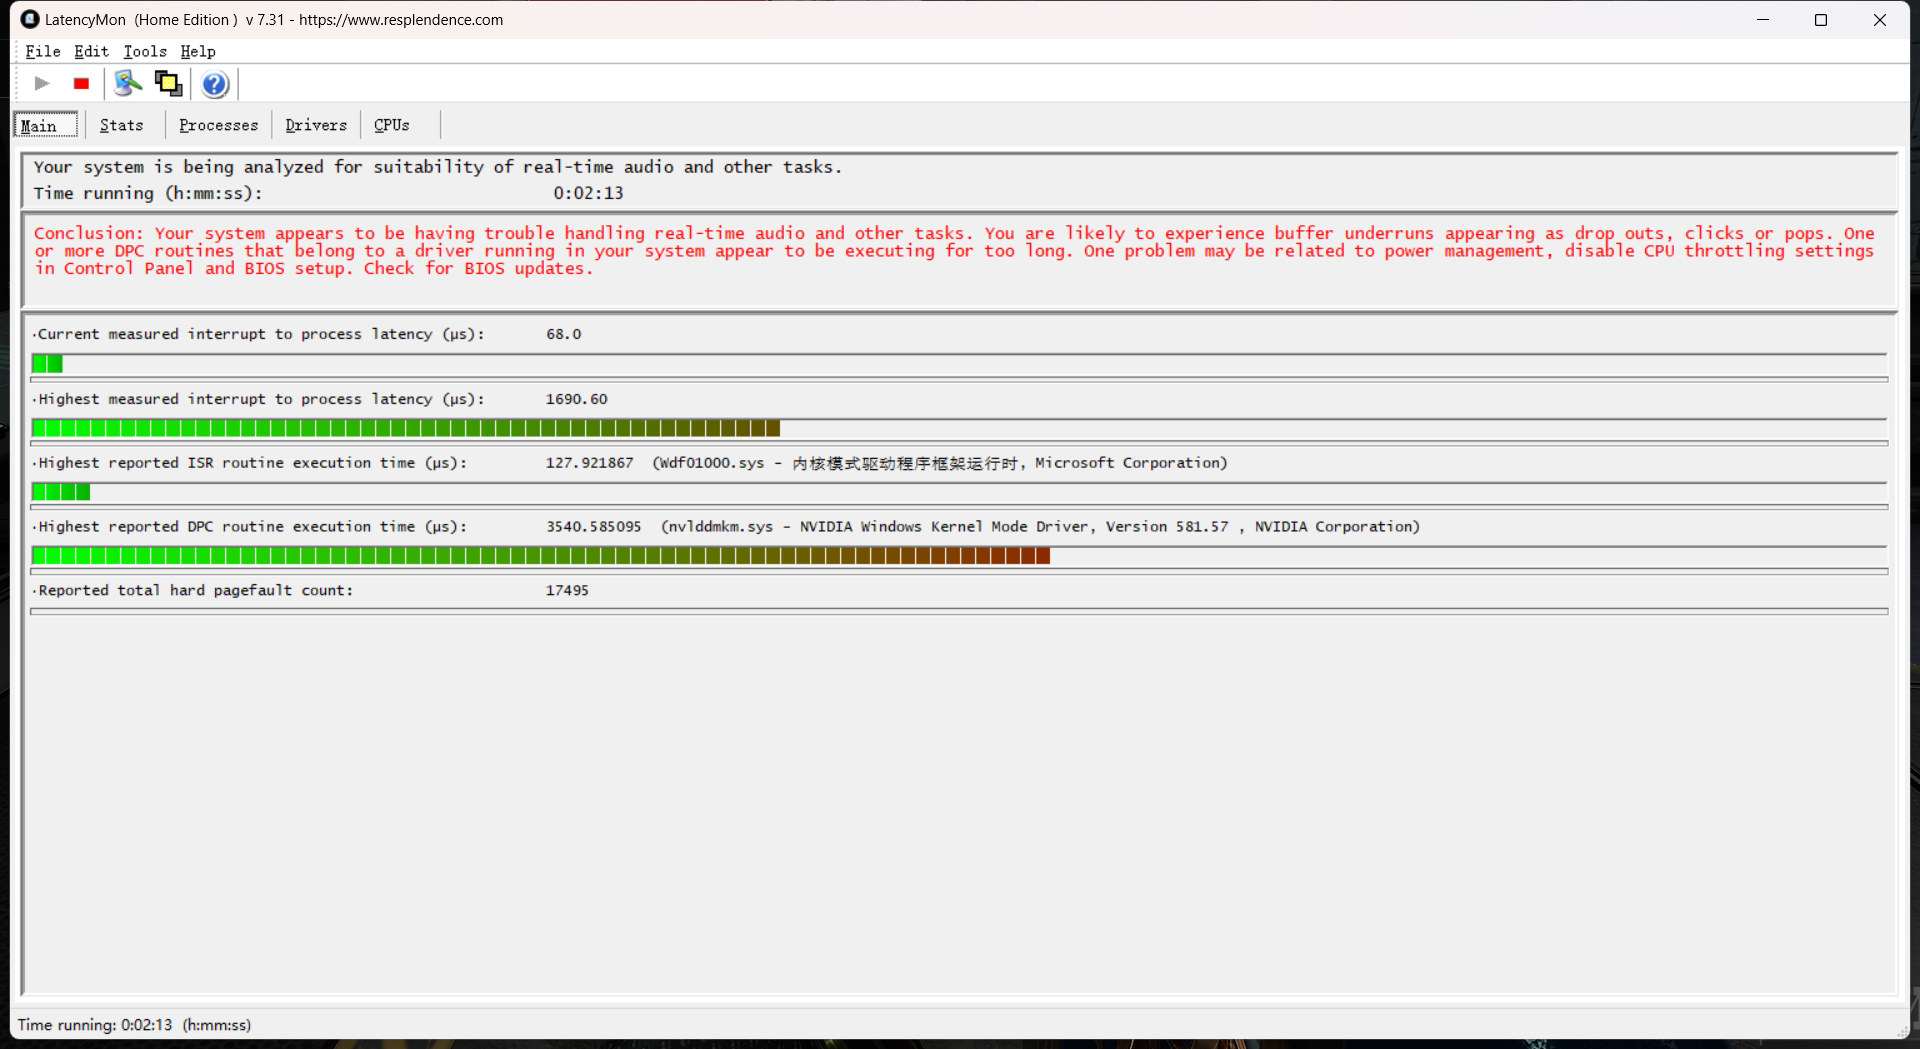Click 'Highest reported ISR routine execution time' label
This screenshot has height=1049, width=1920.
click(252, 463)
